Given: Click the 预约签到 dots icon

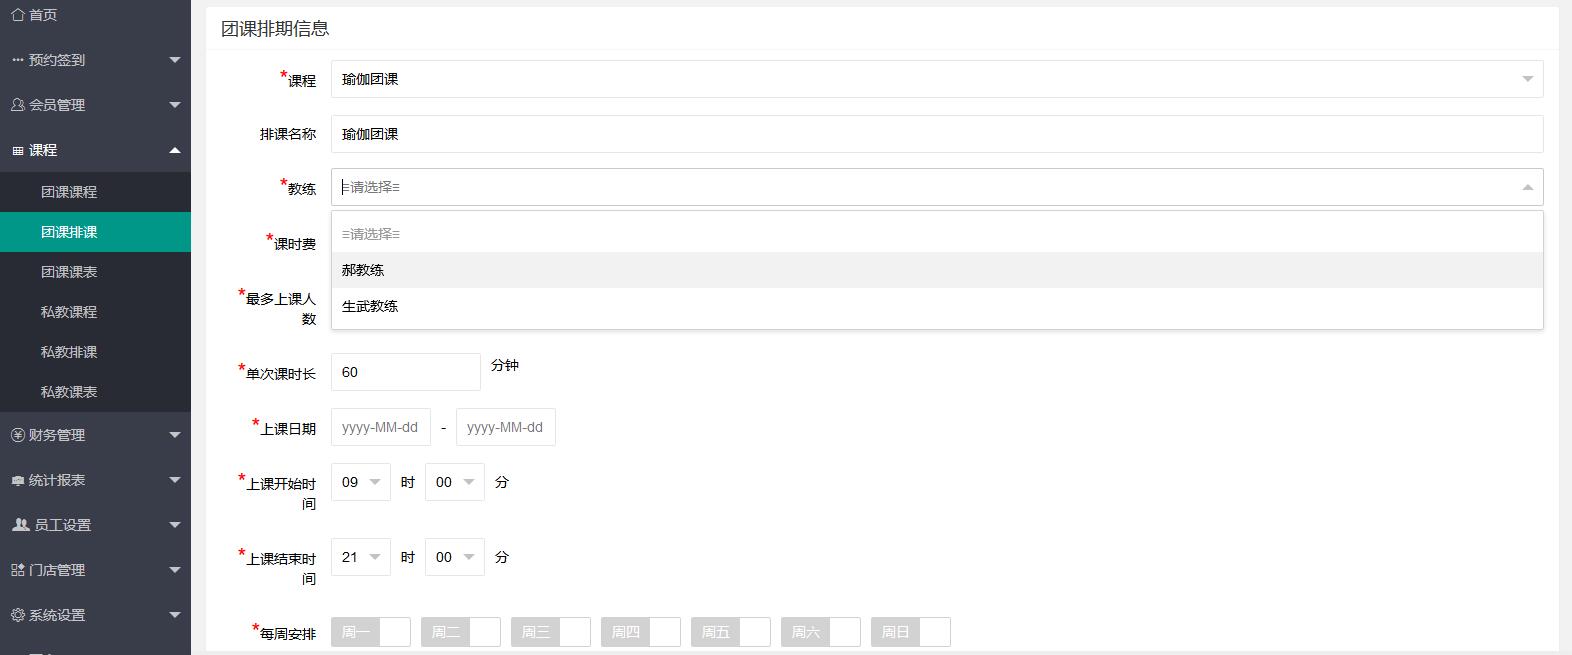Looking at the screenshot, I should click(18, 60).
